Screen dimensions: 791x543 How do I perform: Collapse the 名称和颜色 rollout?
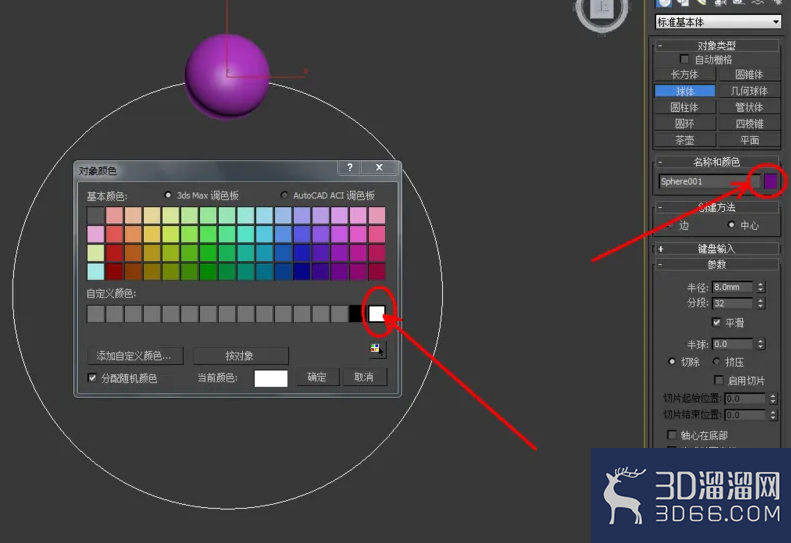pyautogui.click(x=716, y=162)
